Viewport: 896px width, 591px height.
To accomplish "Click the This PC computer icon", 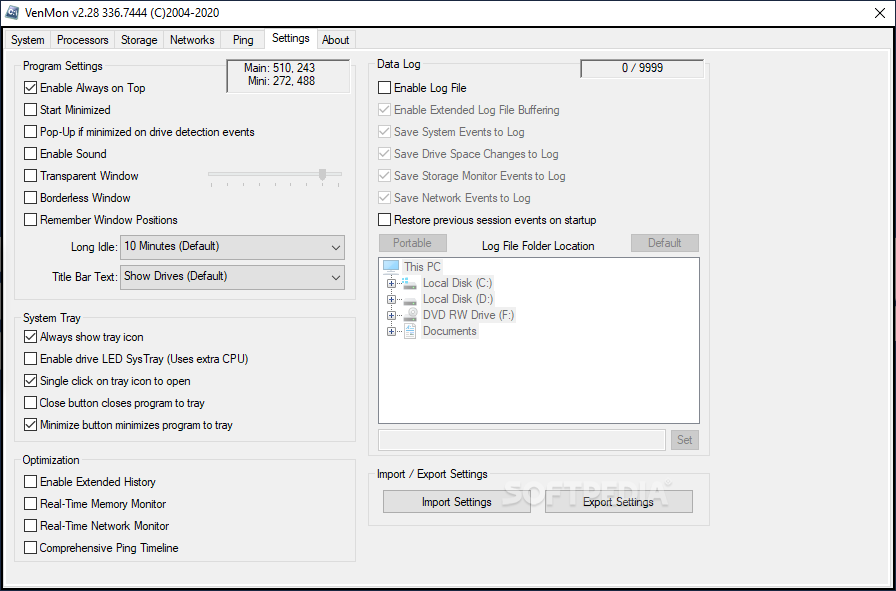I will [391, 266].
